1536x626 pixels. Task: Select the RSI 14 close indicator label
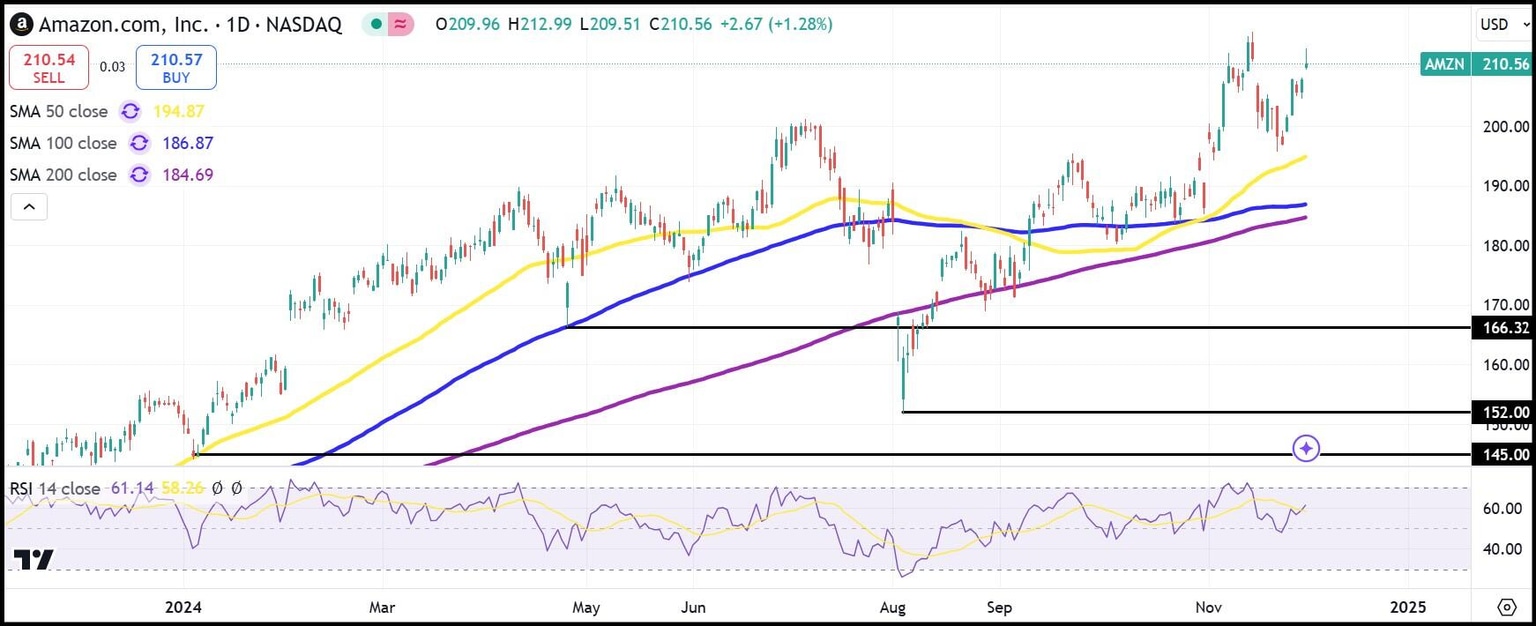(x=55, y=488)
